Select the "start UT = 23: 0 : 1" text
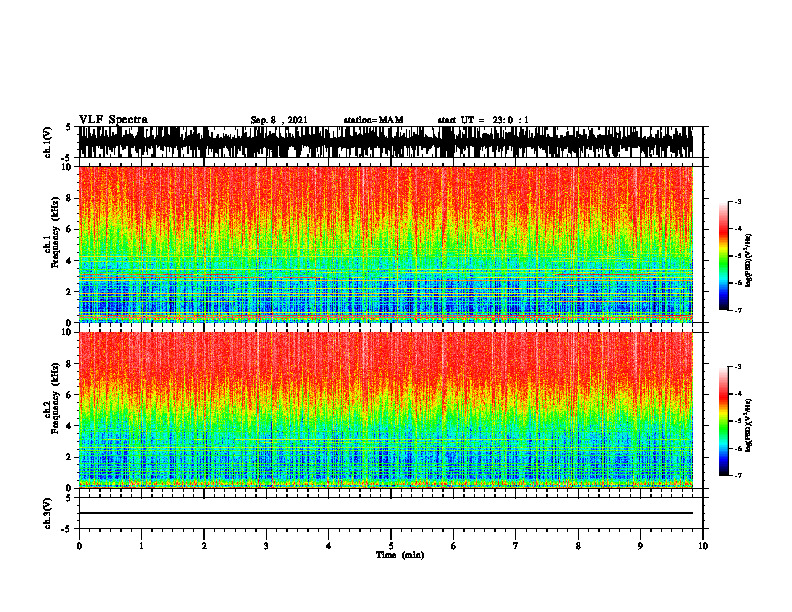This screenshot has height=612, width=792. 483,120
